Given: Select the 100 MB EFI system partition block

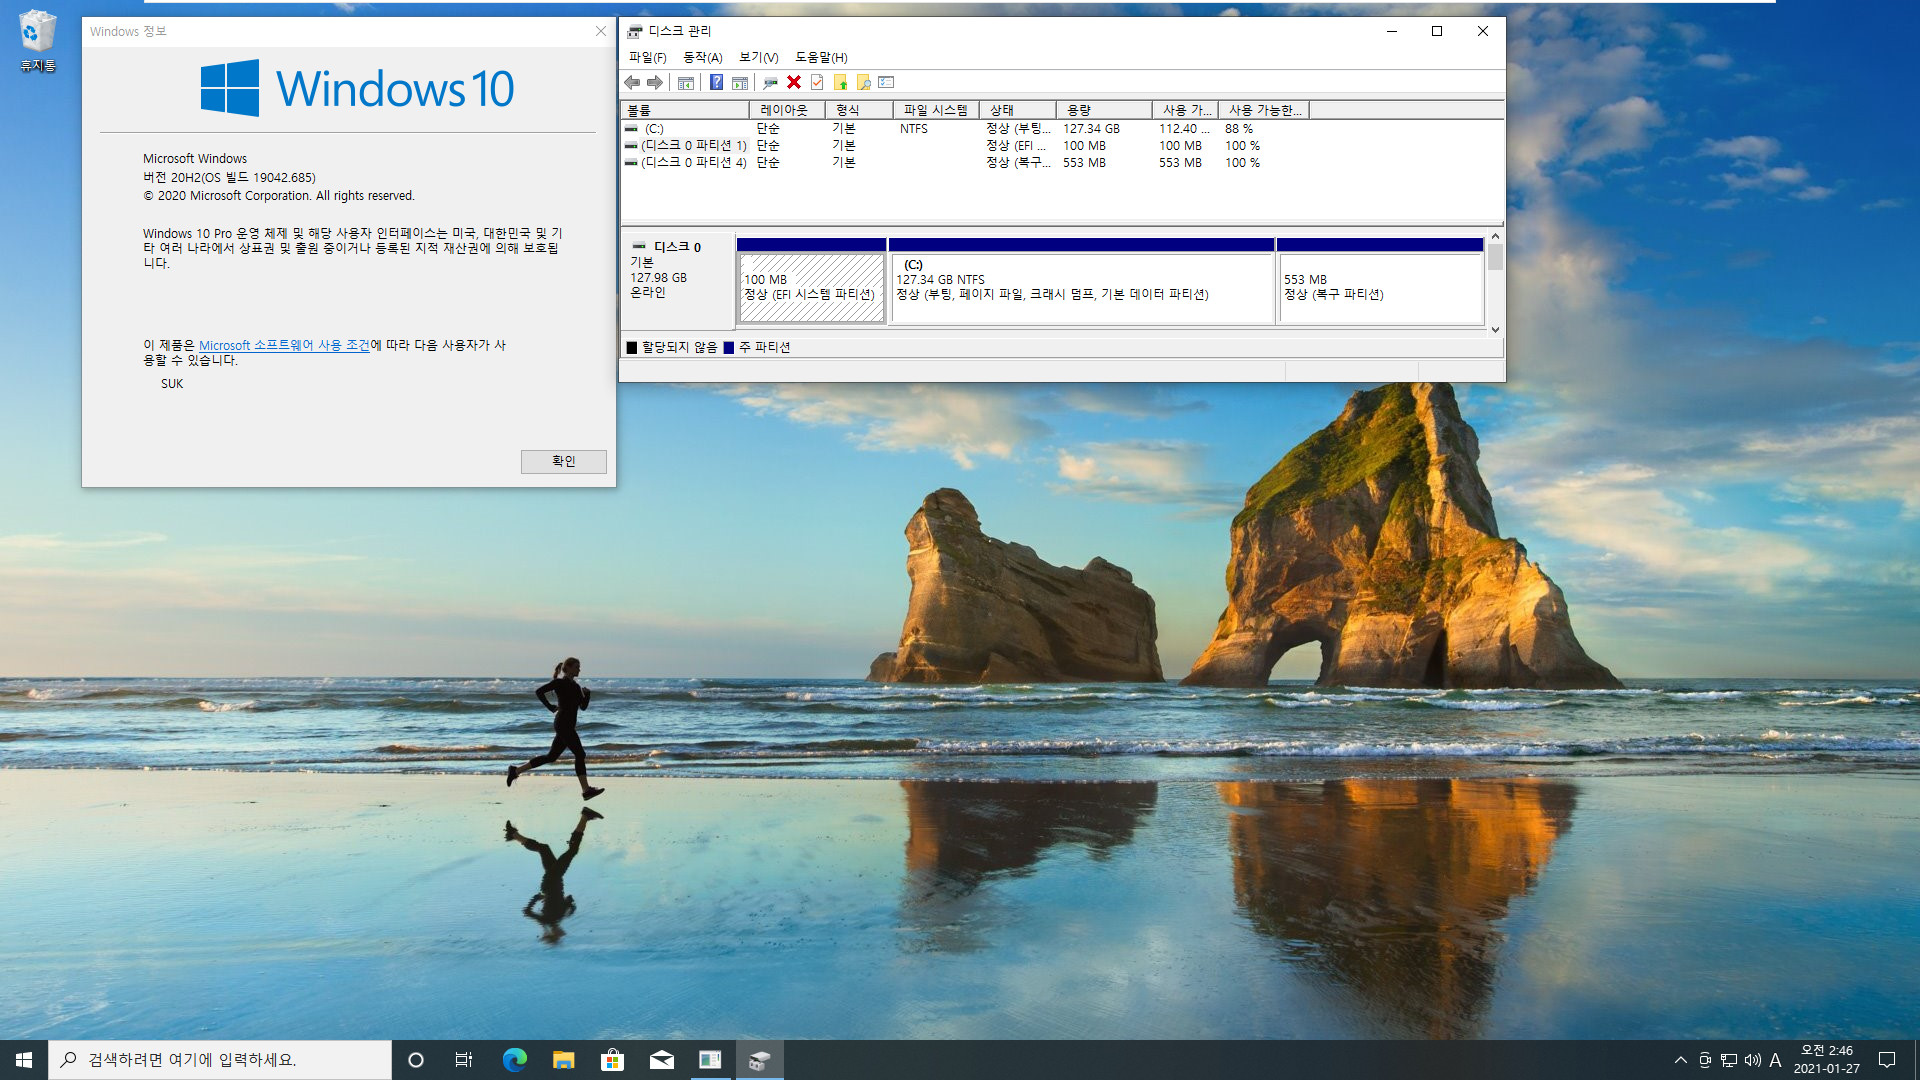Looking at the screenshot, I should 811,281.
